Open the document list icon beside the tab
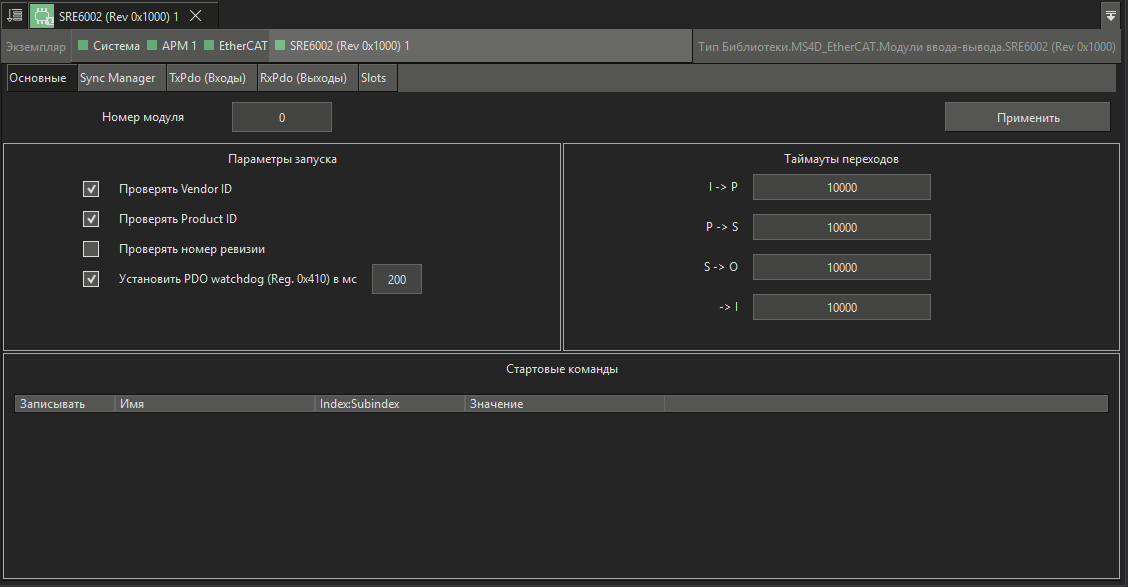Screen dimensions: 1128x587 tap(14, 15)
